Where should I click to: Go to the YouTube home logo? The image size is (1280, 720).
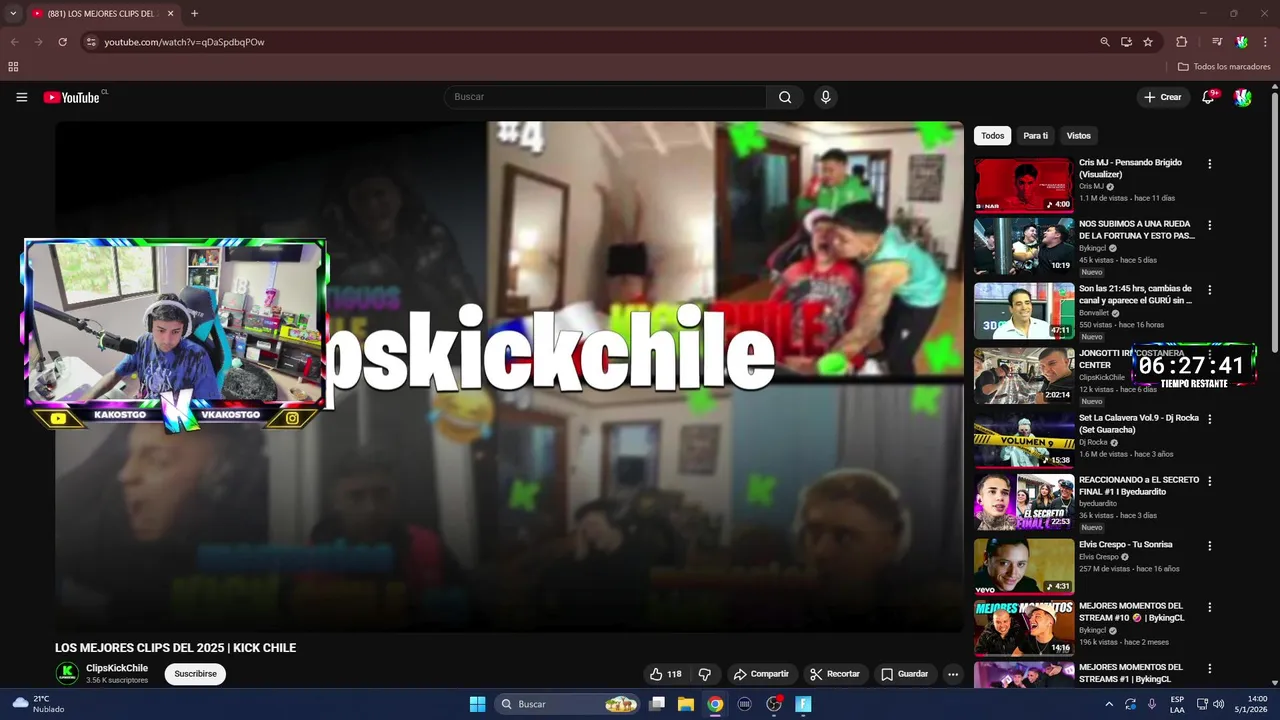click(71, 97)
